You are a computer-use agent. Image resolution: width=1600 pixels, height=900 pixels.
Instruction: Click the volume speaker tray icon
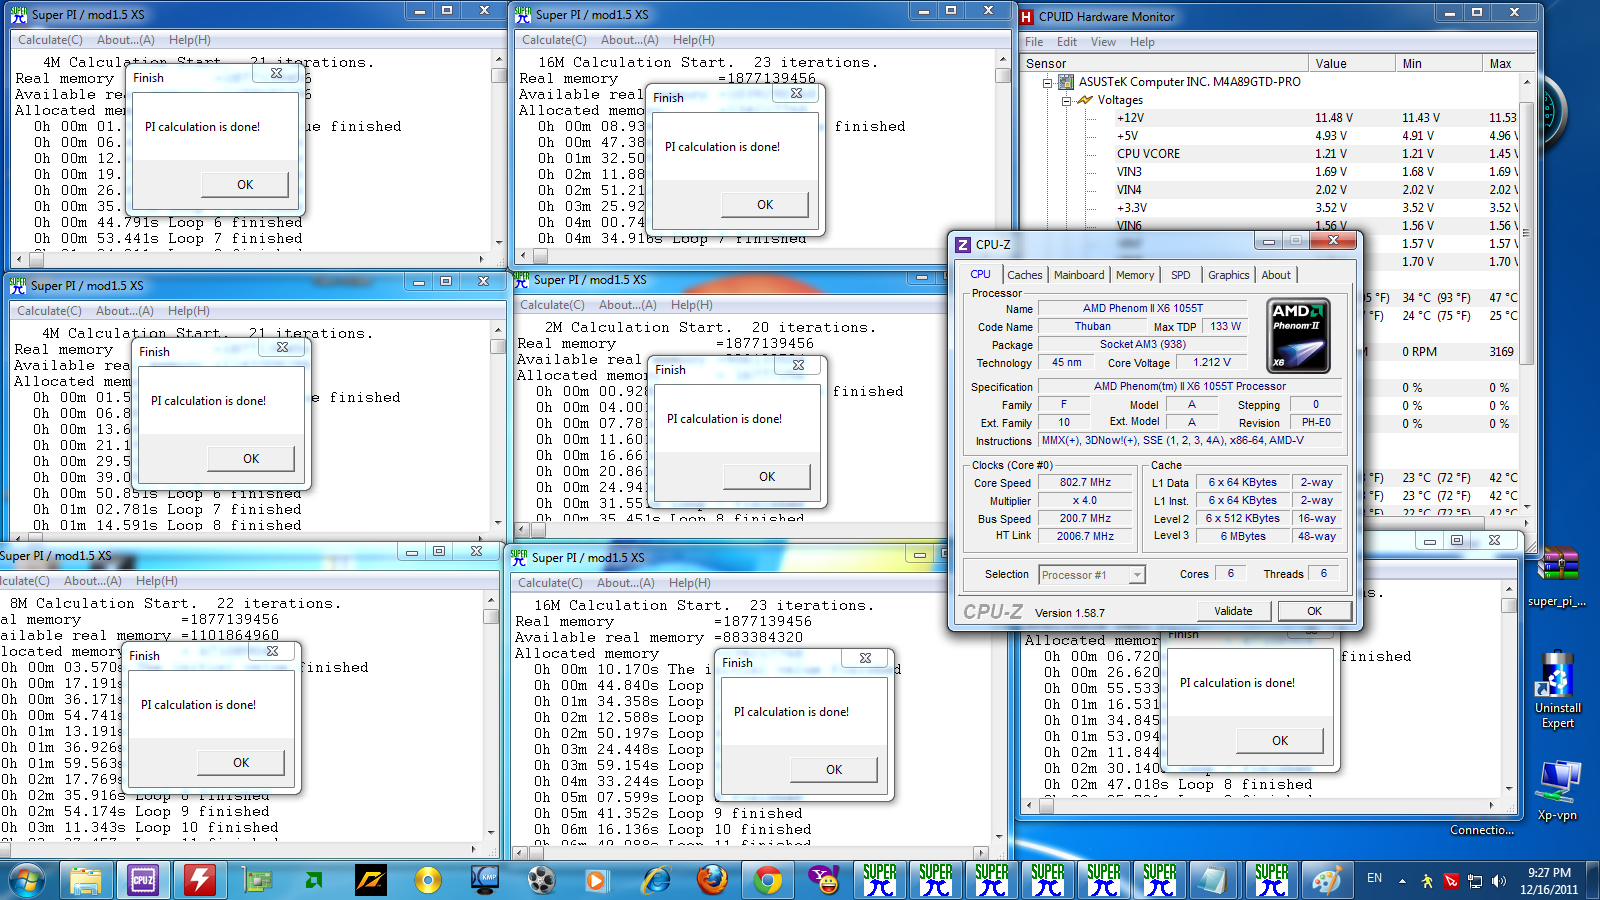pyautogui.click(x=1498, y=881)
